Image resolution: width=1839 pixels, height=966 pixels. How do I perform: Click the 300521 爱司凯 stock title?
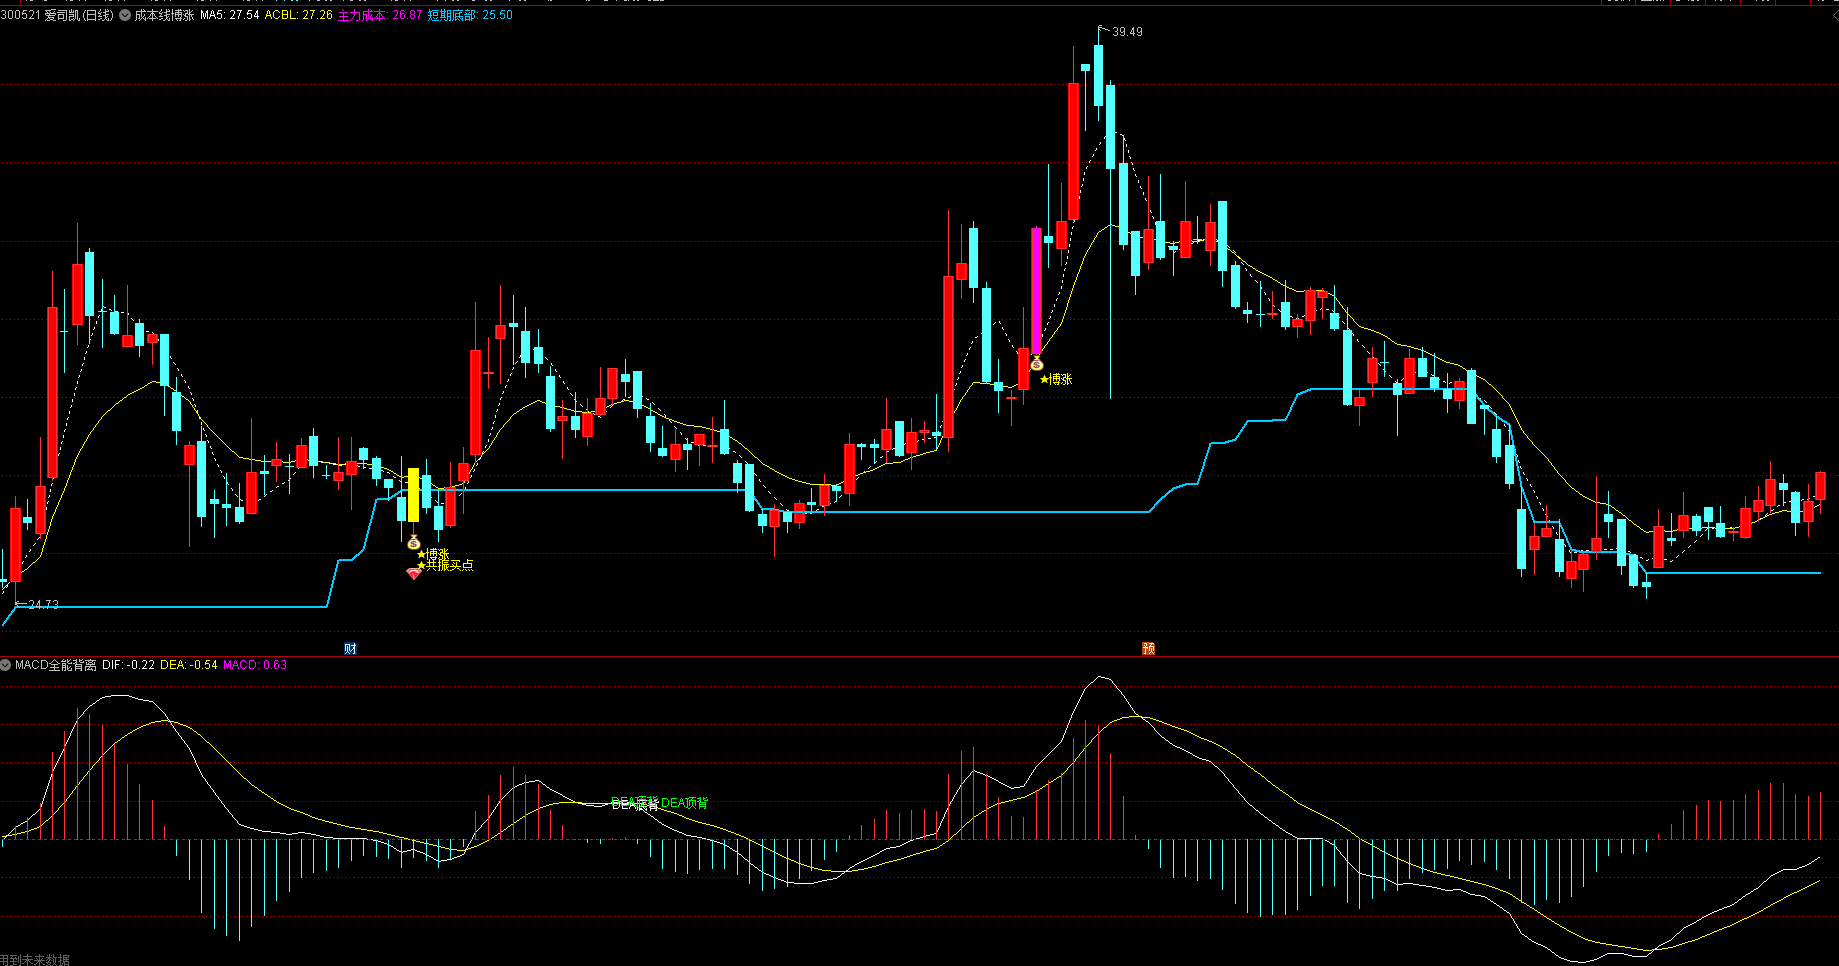(57, 16)
